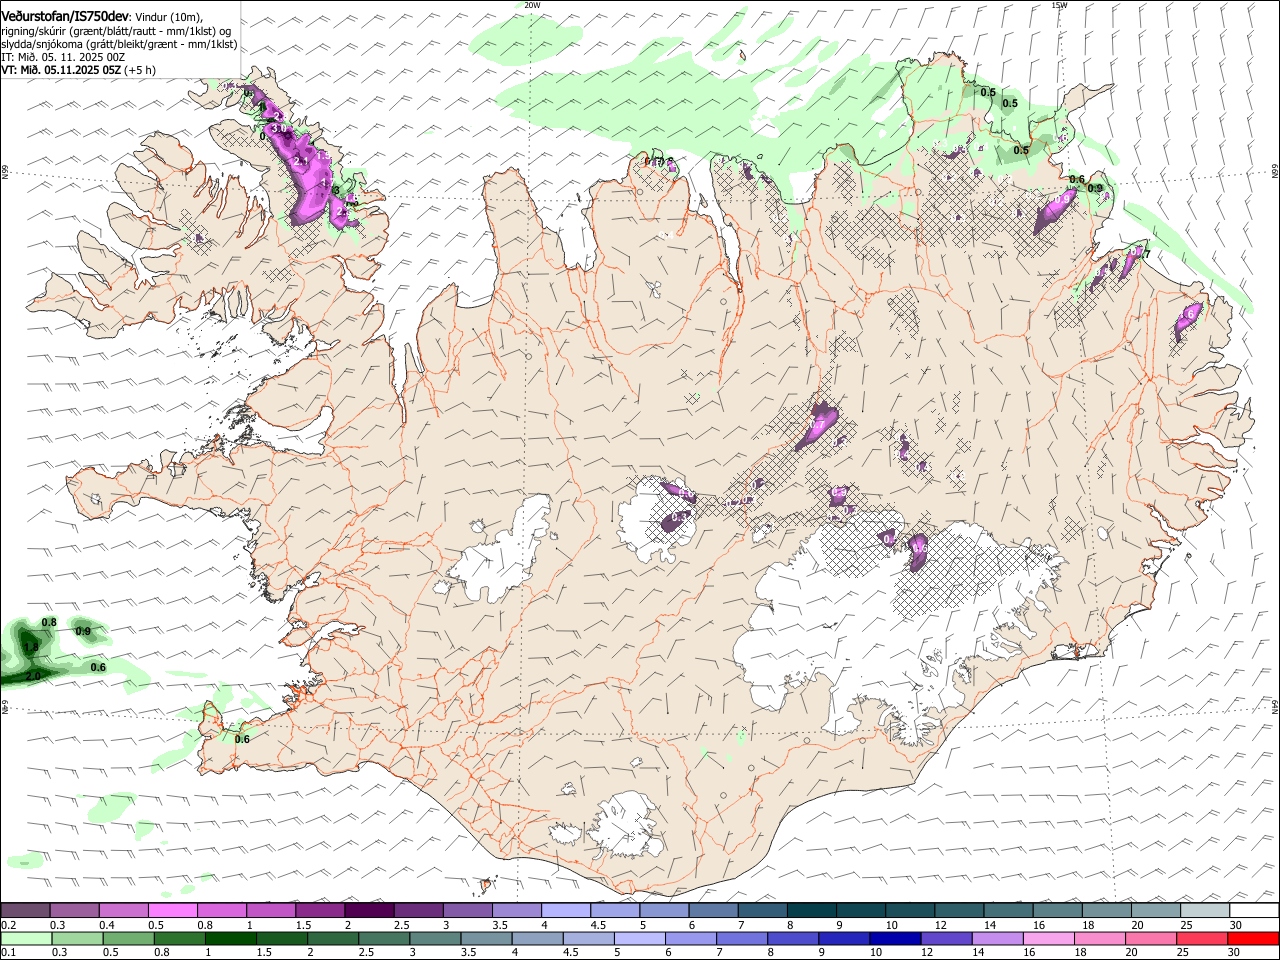Screen dimensions: 1280x960
Task: Click the 'slydda/snjókoma (grátt/bleikt/grænt' line
Action: [119, 44]
